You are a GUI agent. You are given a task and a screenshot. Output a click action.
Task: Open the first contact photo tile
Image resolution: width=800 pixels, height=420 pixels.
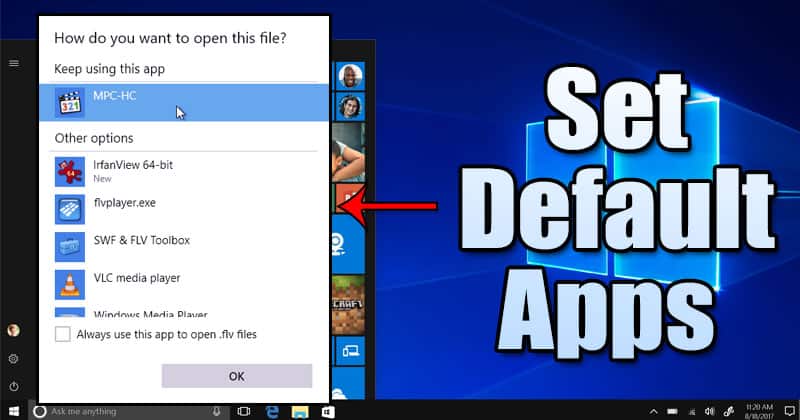pyautogui.click(x=350, y=77)
